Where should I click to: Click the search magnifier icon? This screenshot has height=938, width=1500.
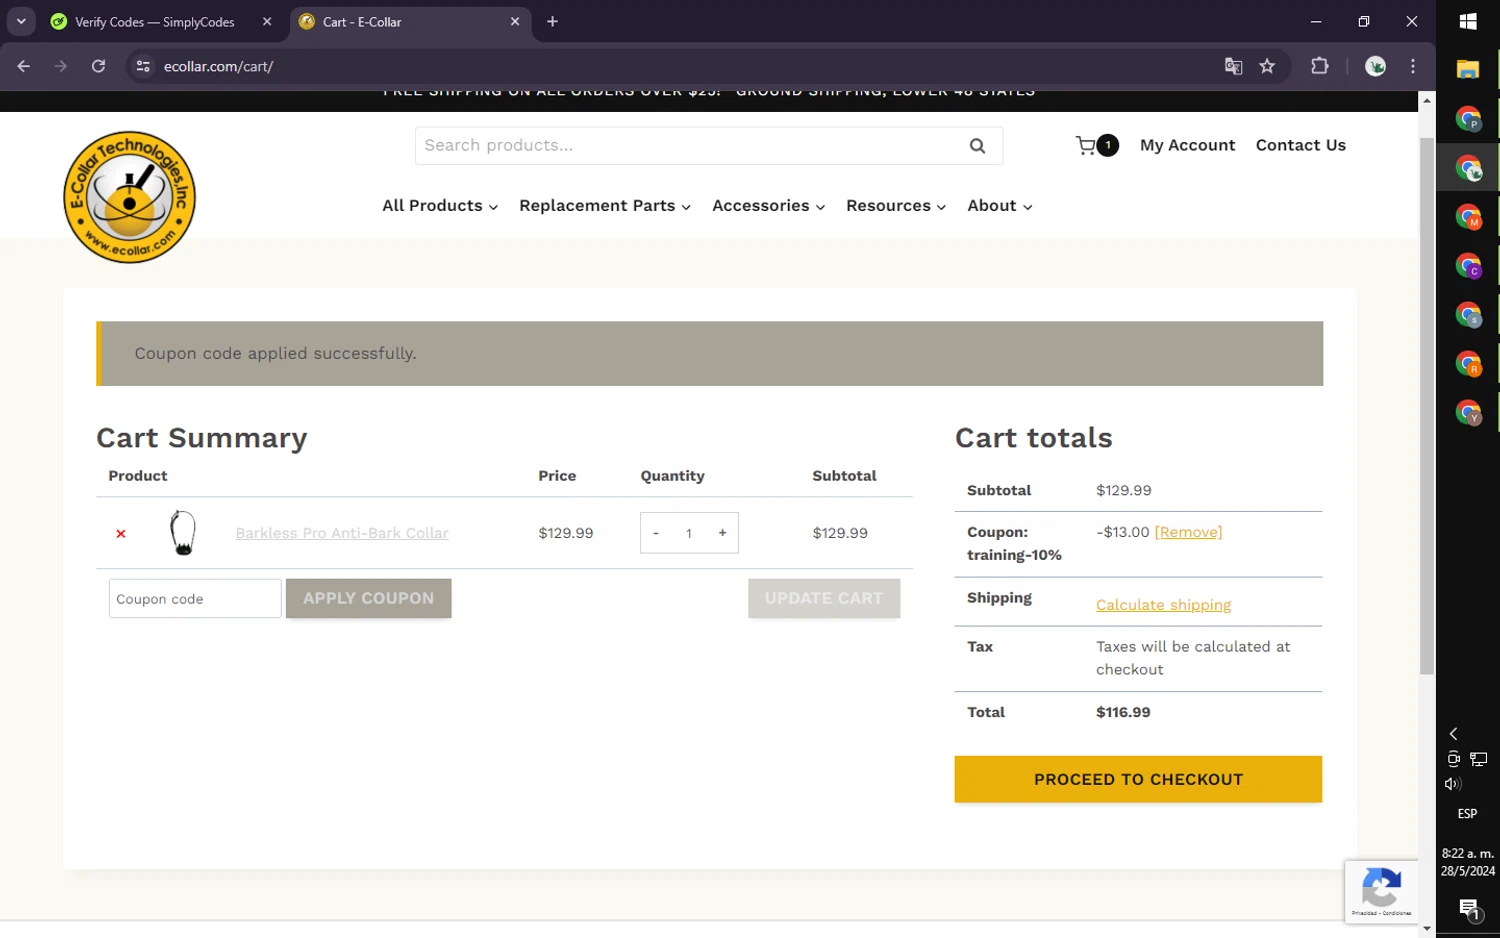(x=977, y=146)
